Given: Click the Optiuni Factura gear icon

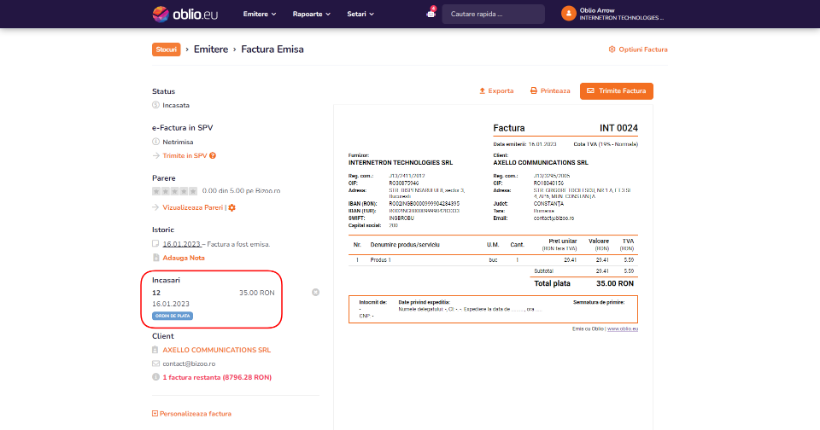Looking at the screenshot, I should [x=612, y=49].
